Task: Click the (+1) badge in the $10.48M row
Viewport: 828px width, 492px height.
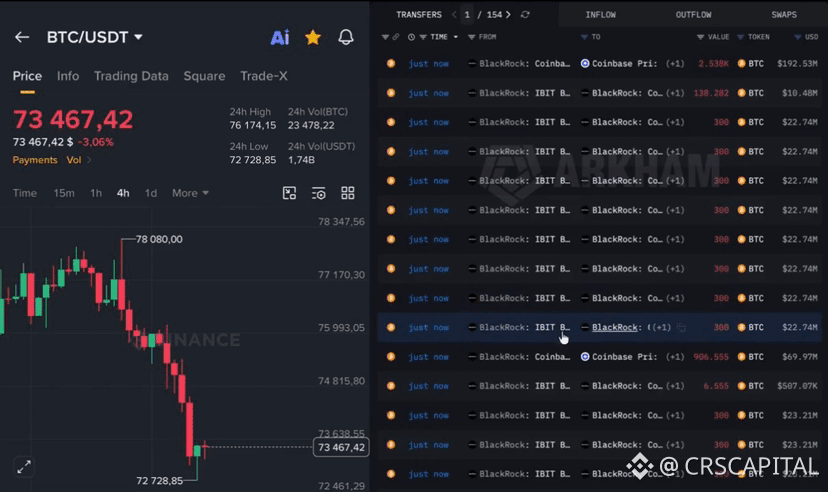Action: (x=675, y=93)
